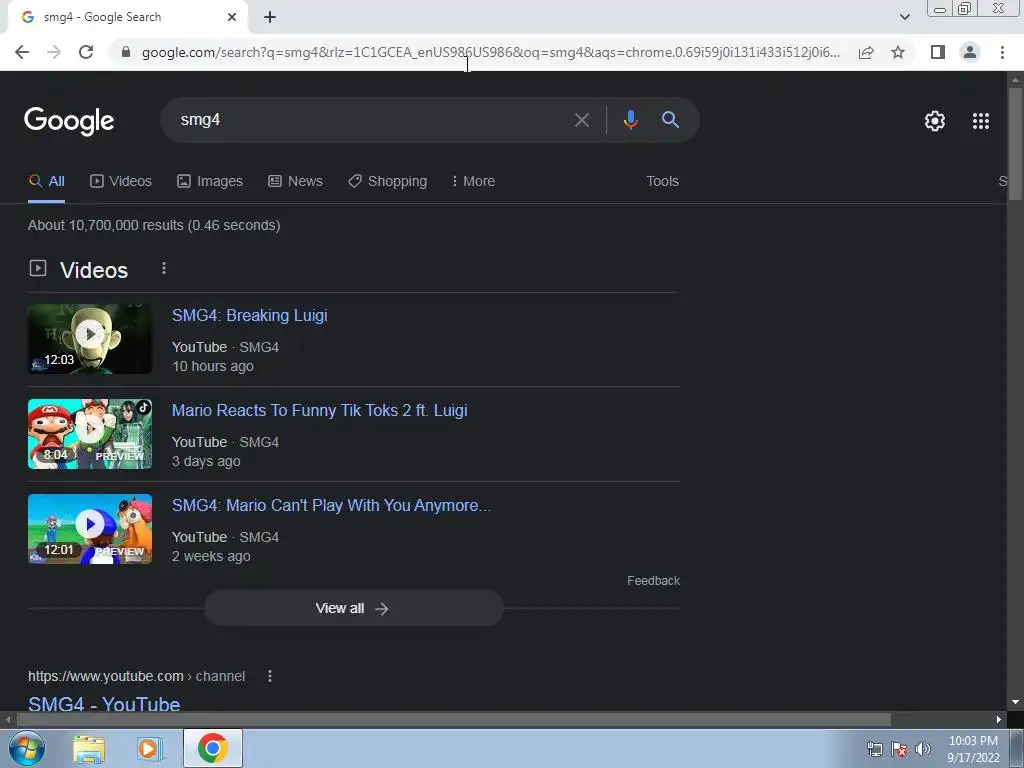This screenshot has width=1024, height=768.
Task: Expand the More search categories menu
Action: [x=473, y=181]
